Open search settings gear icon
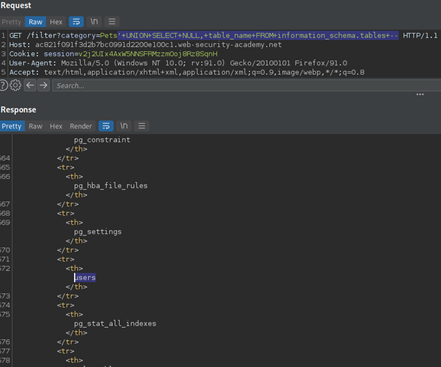The height and width of the screenshot is (367, 441). tap(15, 85)
